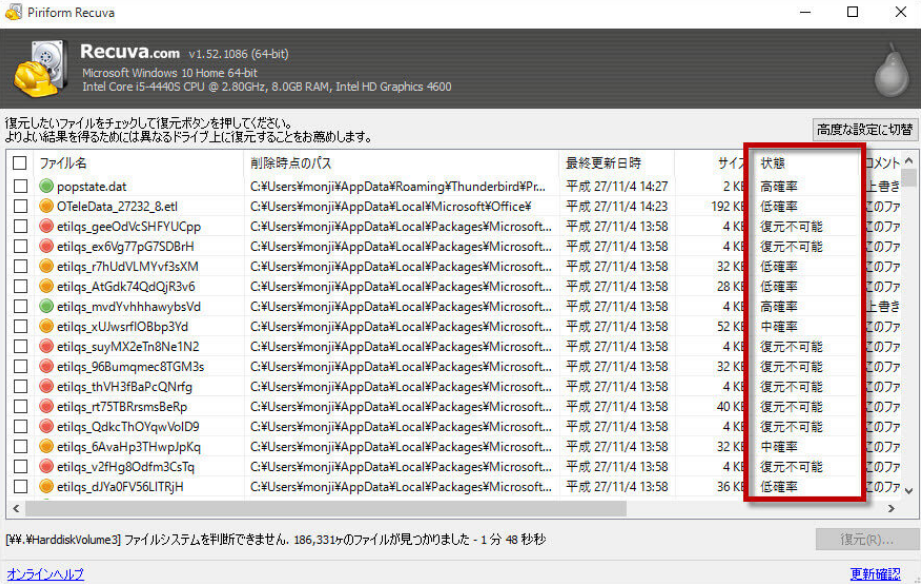Tick the checkbox for etilqs_ex6Vg77pG7SDBrH
The width and height of the screenshot is (921, 584).
(20, 246)
